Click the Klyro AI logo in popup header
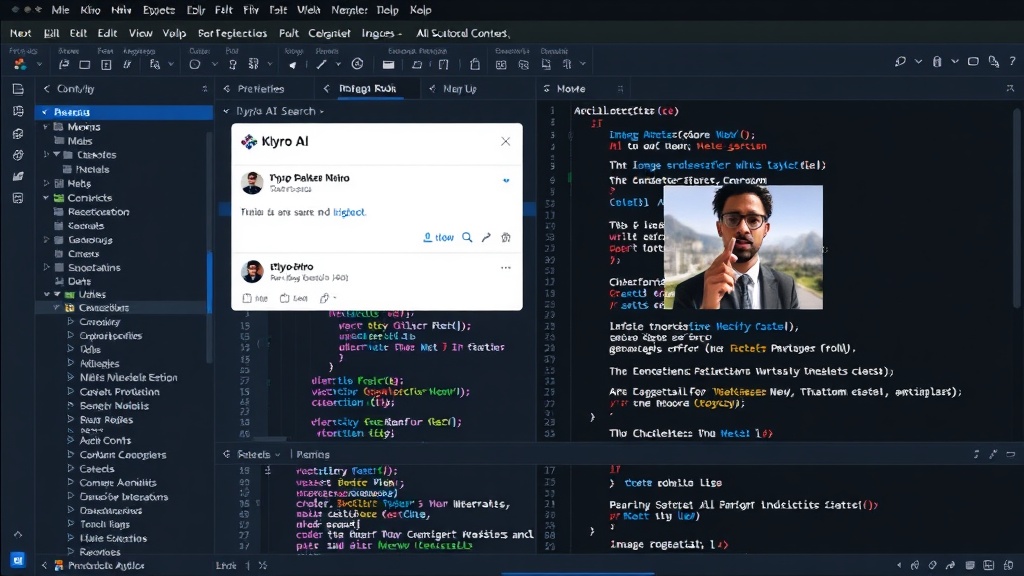Image resolution: width=1024 pixels, height=576 pixels. (x=249, y=141)
